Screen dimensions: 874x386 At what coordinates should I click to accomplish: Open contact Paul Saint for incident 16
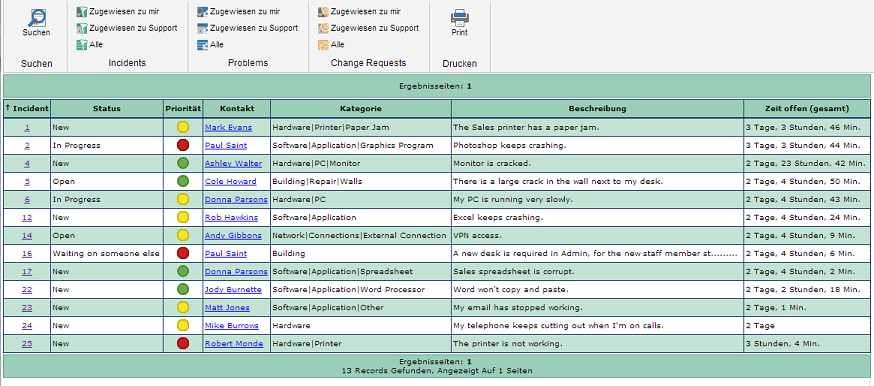coord(226,253)
